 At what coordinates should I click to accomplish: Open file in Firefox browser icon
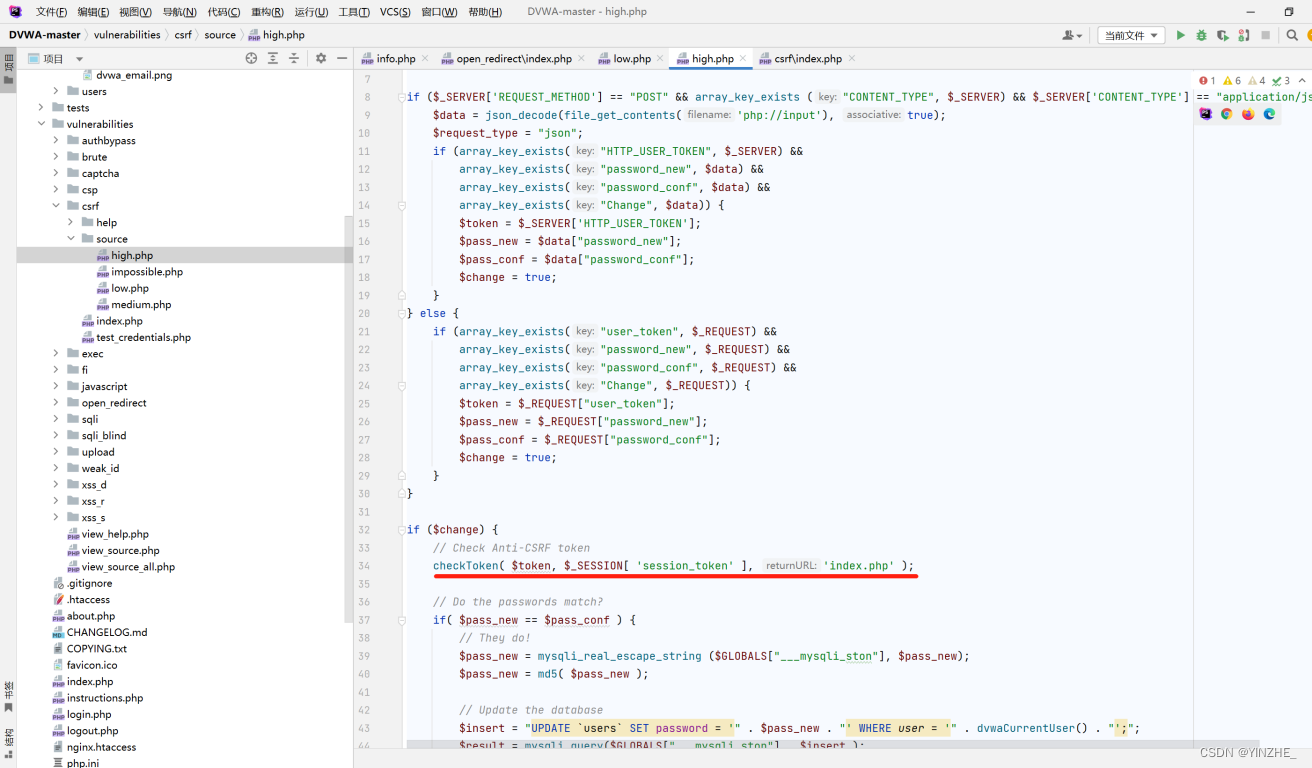click(x=1248, y=114)
